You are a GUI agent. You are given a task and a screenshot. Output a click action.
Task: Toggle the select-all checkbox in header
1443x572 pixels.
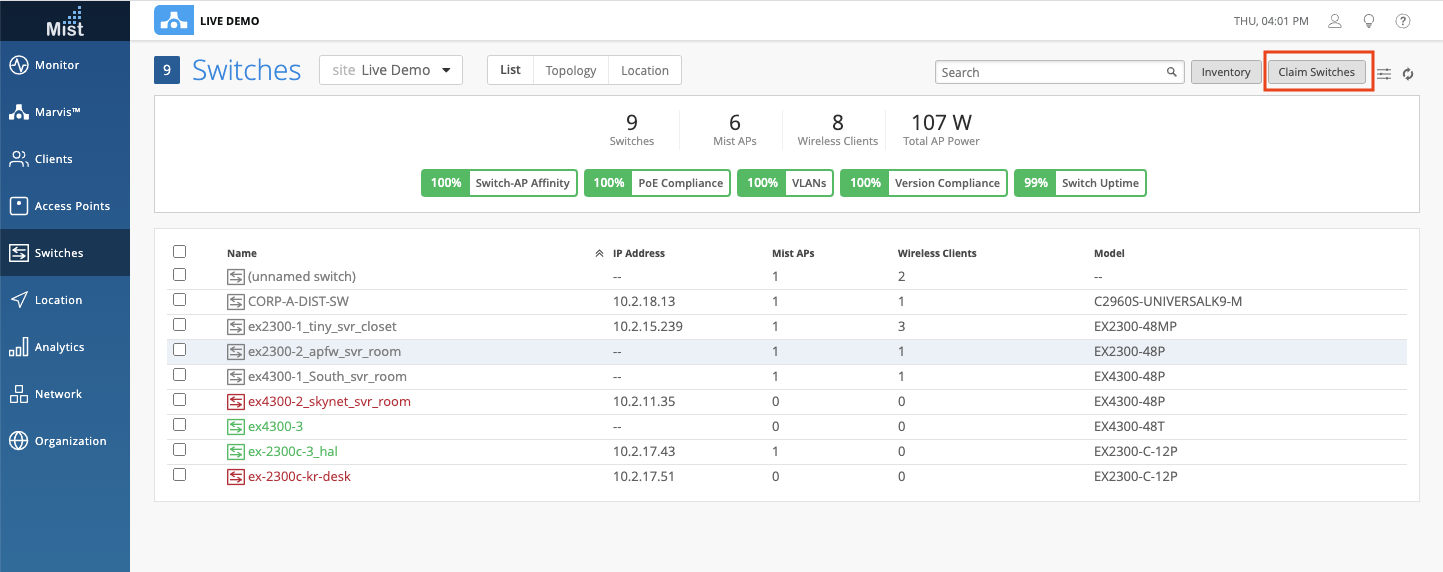[180, 252]
